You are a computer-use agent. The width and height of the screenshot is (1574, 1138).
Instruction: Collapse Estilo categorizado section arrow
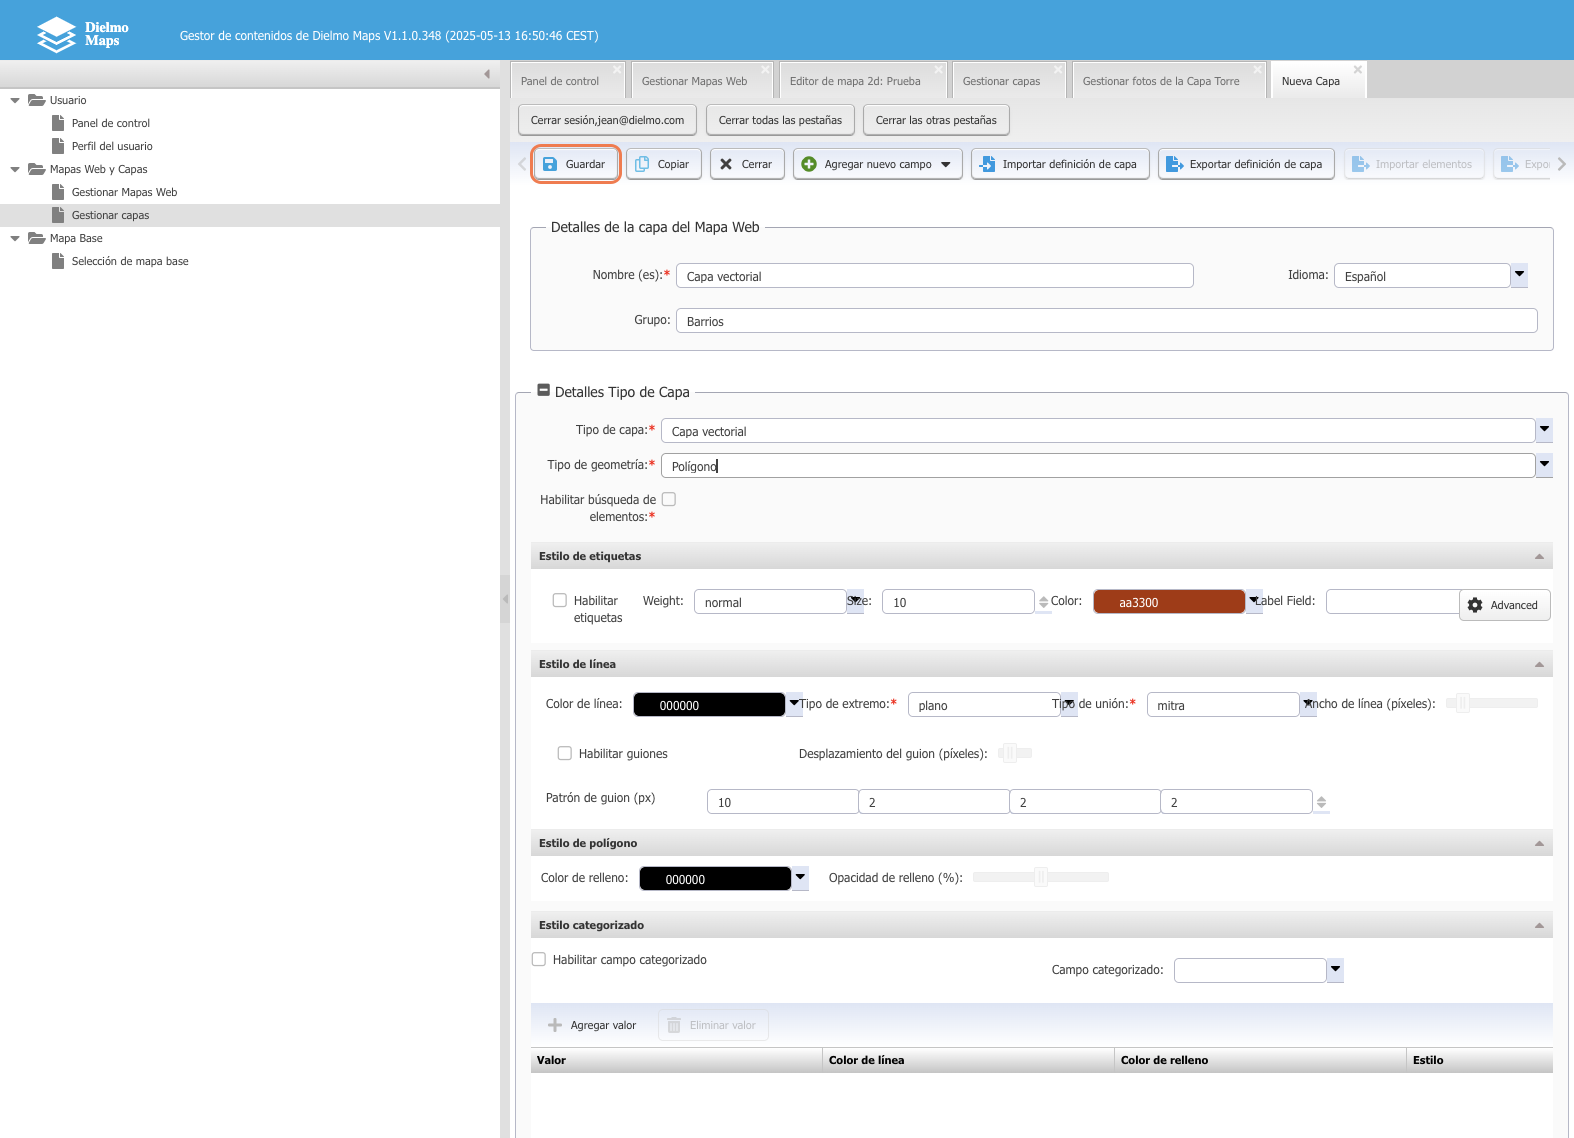pos(1539,926)
